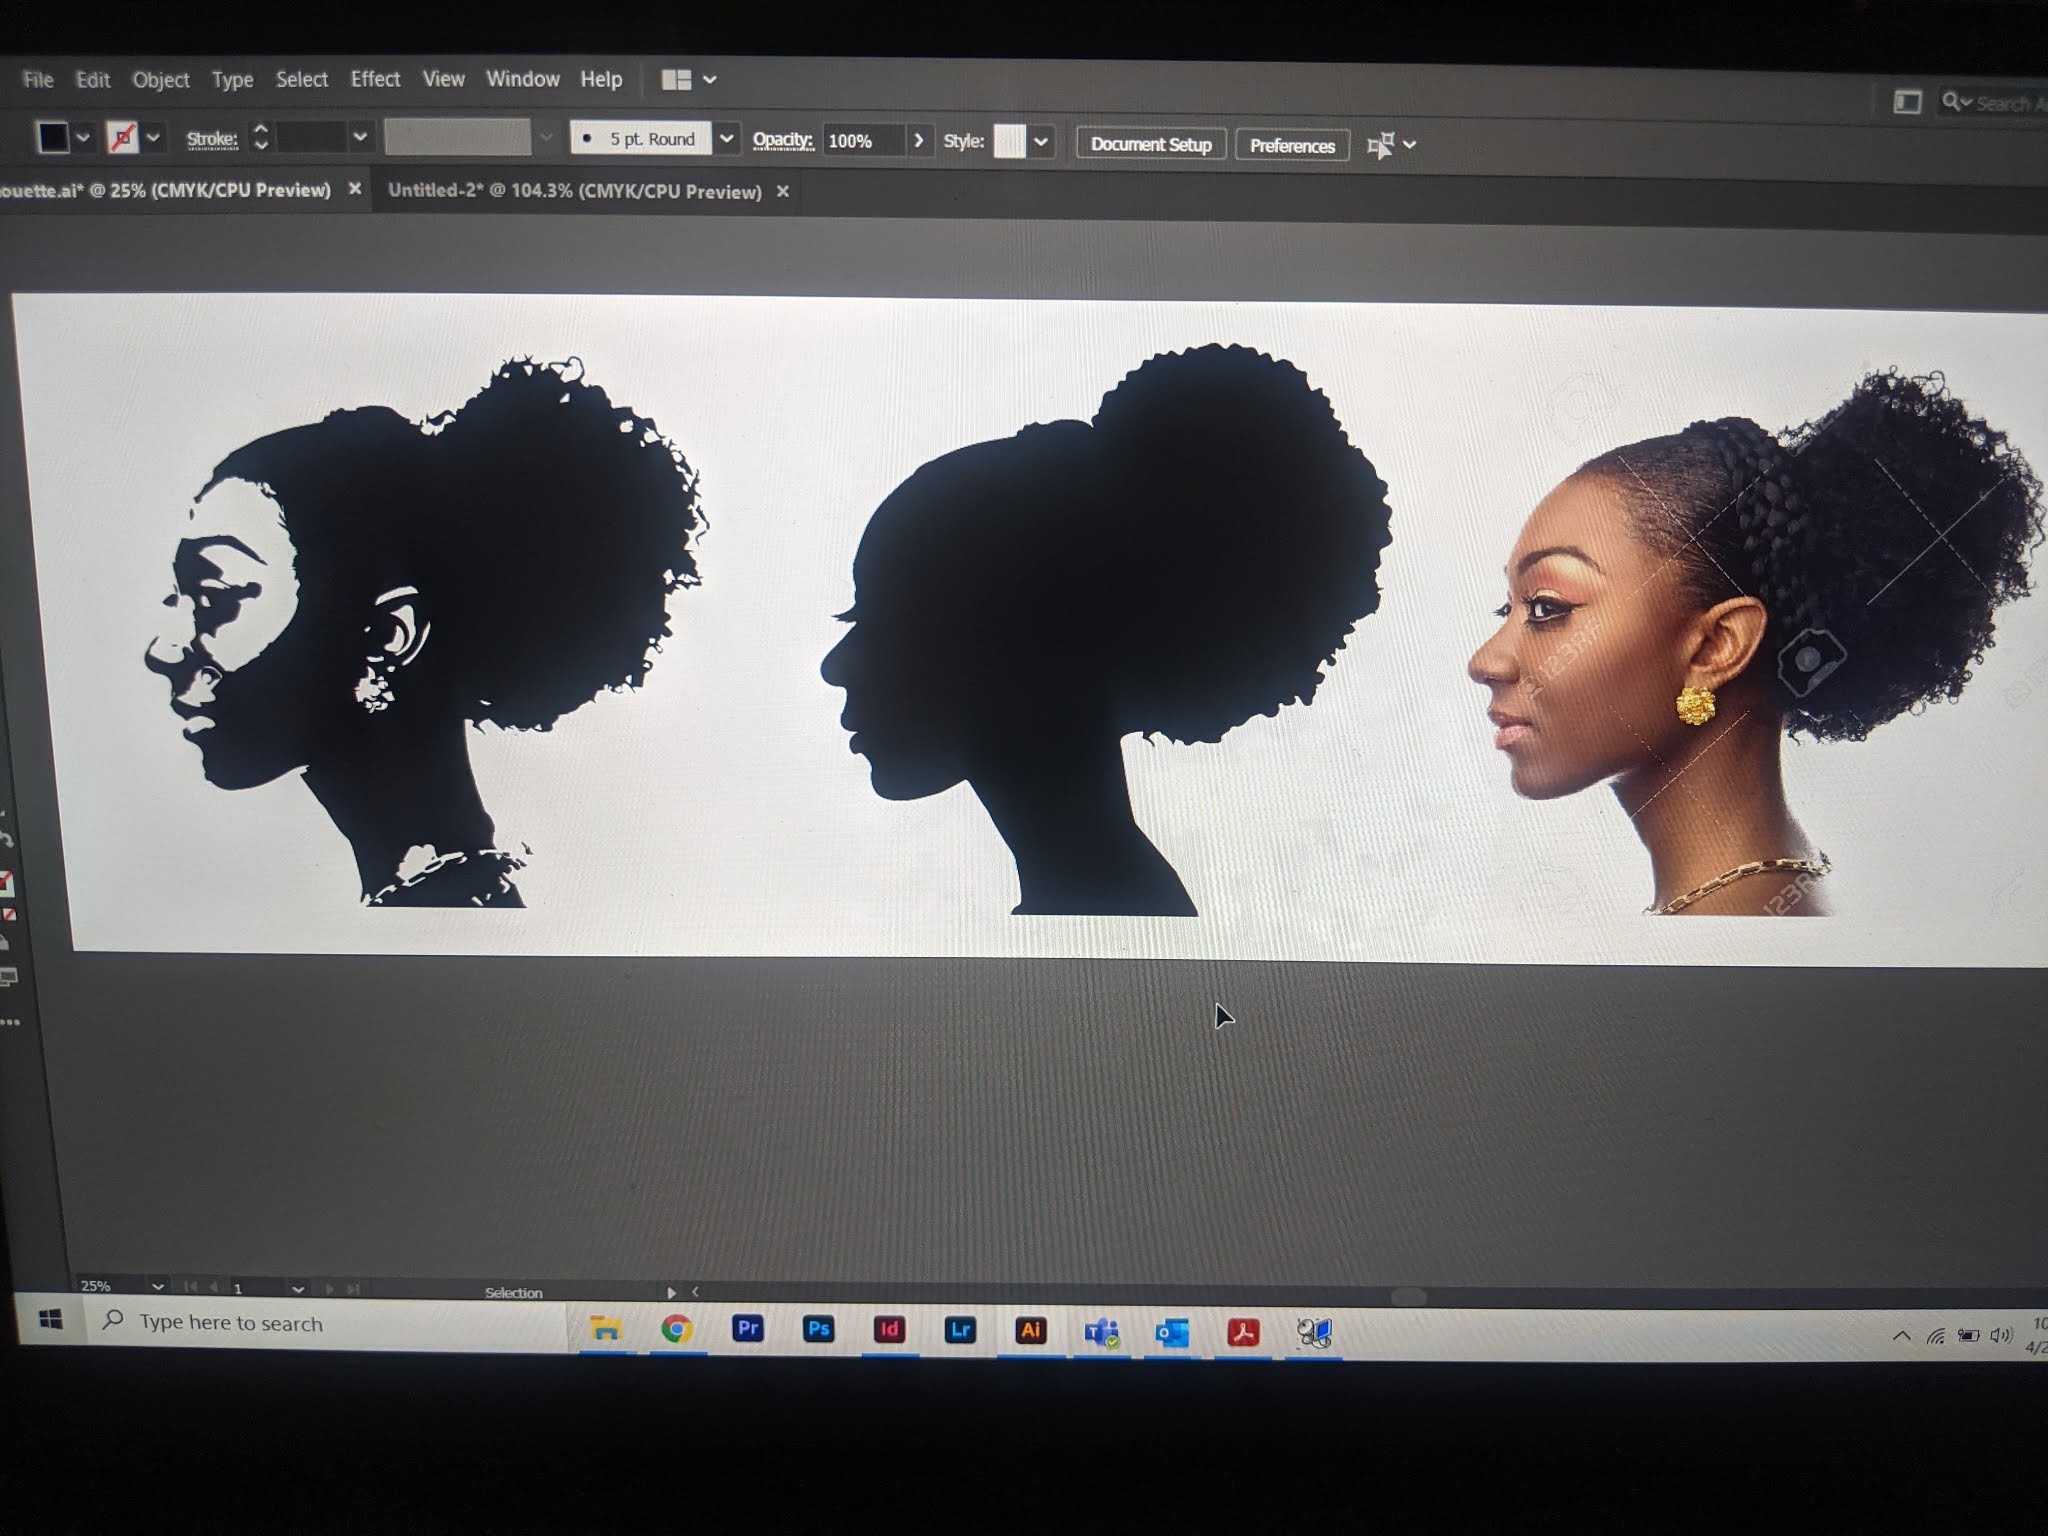Open the Effect menu
This screenshot has width=2048, height=1536.
[375, 79]
